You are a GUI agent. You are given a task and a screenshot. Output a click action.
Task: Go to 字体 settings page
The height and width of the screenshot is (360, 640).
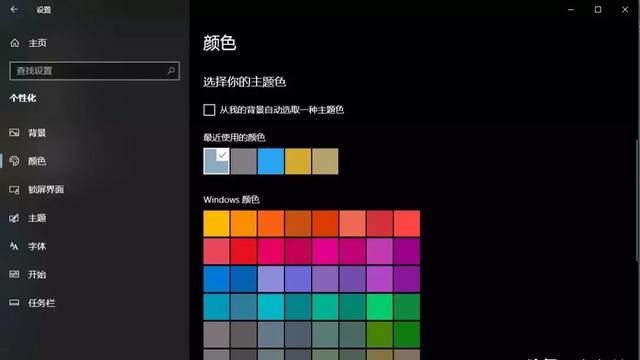click(37, 246)
